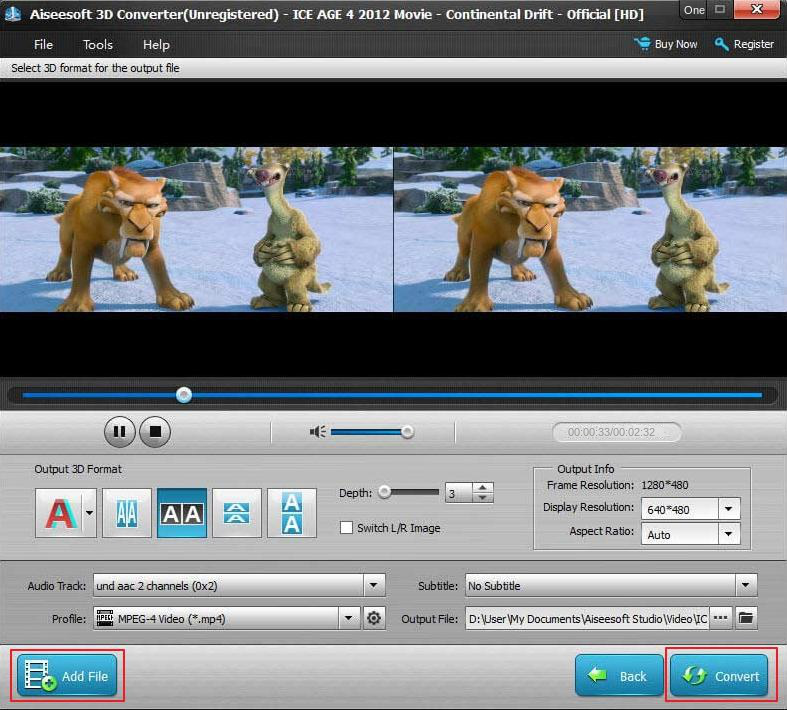The image size is (787, 710).
Task: Expand the Display Resolution dropdown
Action: (x=729, y=508)
